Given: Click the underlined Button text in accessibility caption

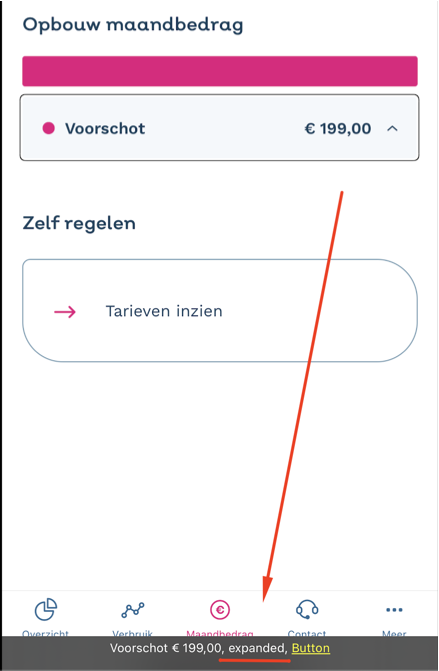Looking at the screenshot, I should coord(311,648).
